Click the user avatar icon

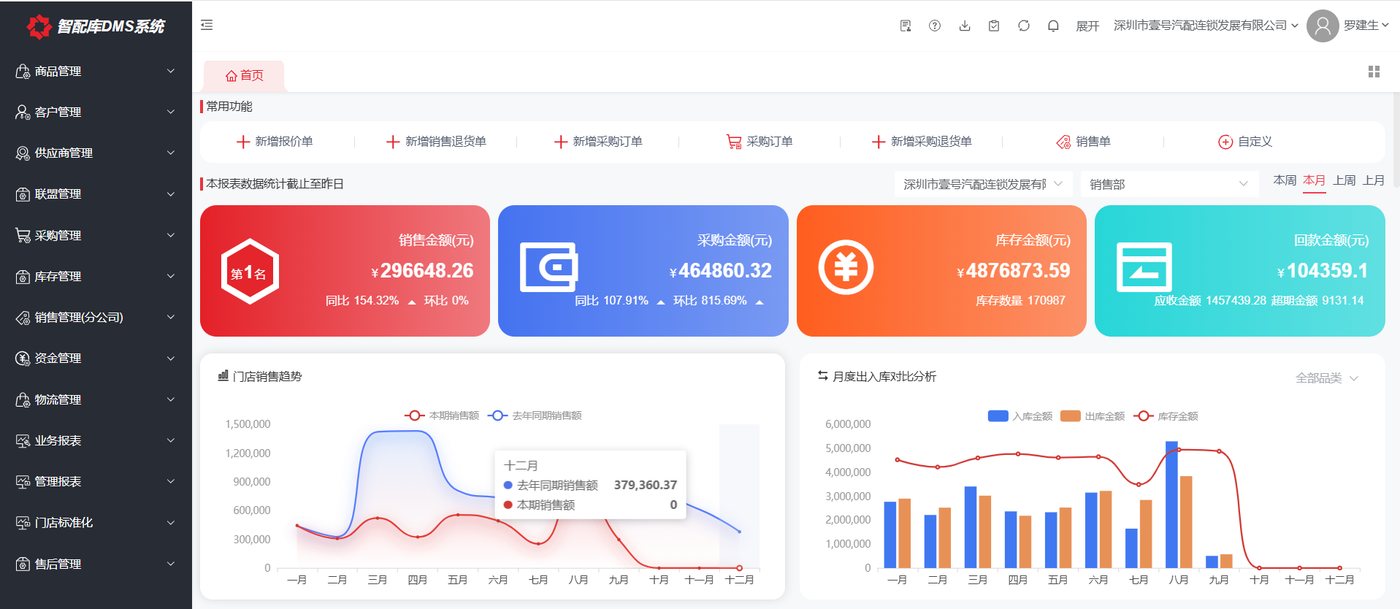coord(1322,25)
